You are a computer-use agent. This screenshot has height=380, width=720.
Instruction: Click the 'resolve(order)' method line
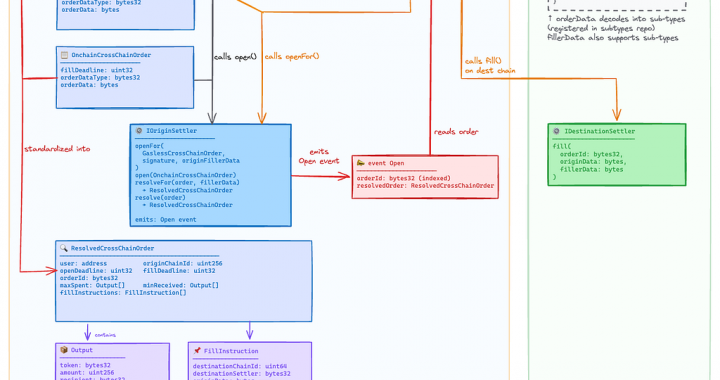pyautogui.click(x=160, y=198)
